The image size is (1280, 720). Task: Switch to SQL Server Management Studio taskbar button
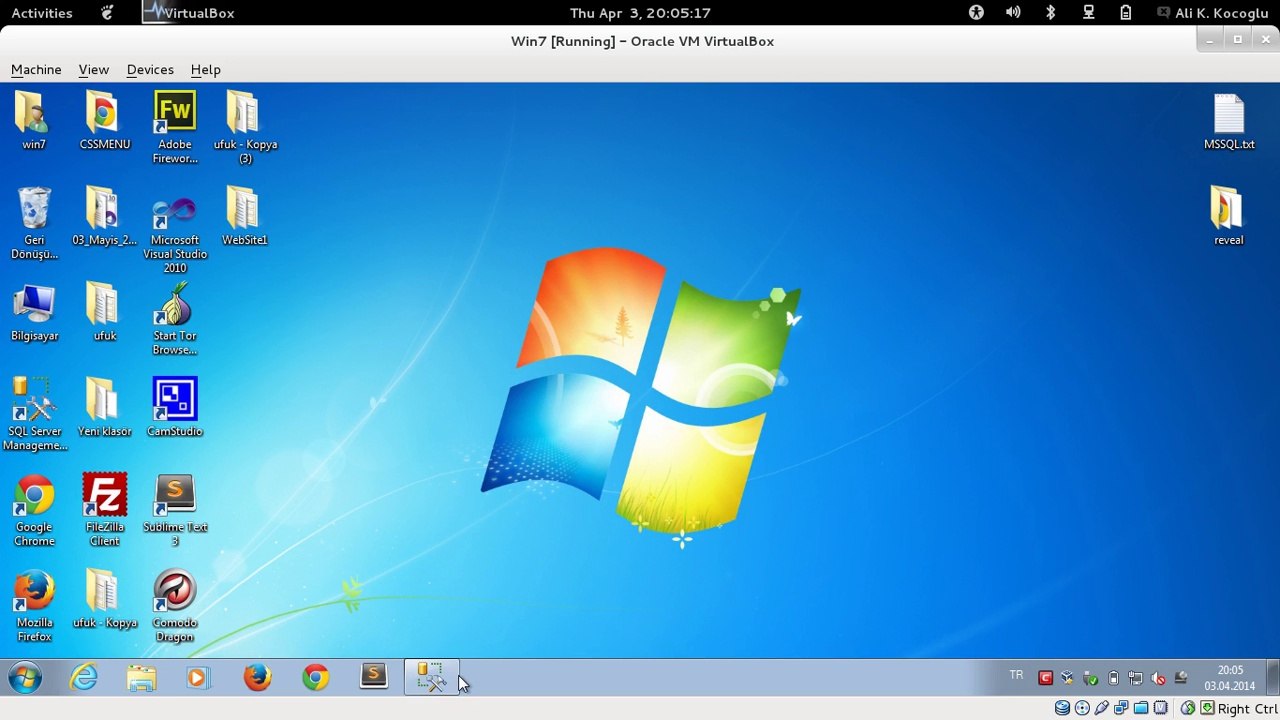pos(431,678)
